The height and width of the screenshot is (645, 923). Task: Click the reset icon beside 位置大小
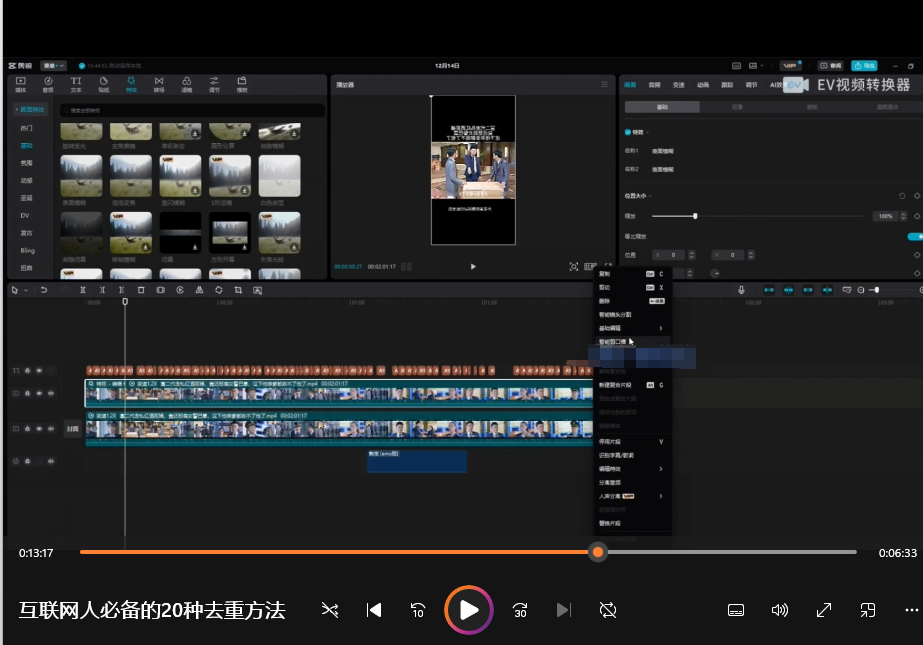[x=902, y=196]
